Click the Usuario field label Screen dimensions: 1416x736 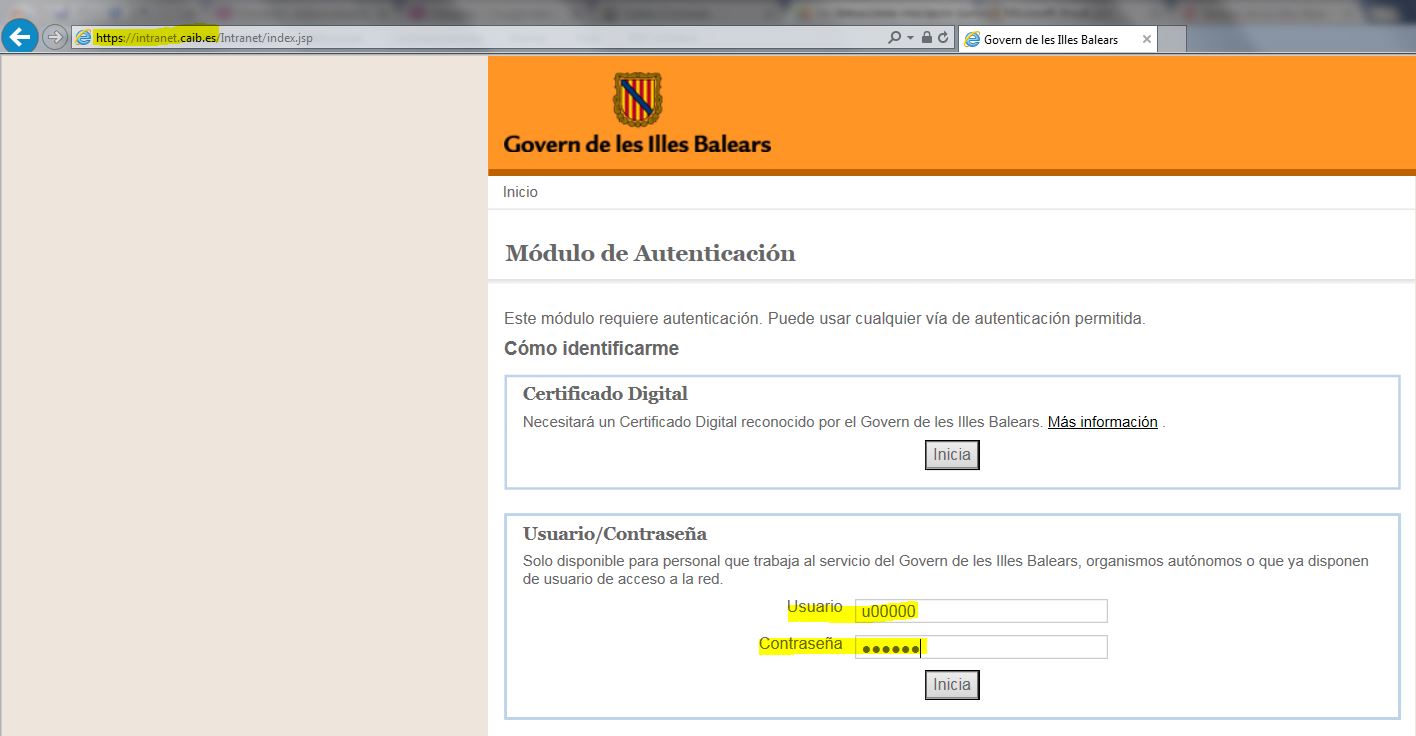[x=815, y=608]
